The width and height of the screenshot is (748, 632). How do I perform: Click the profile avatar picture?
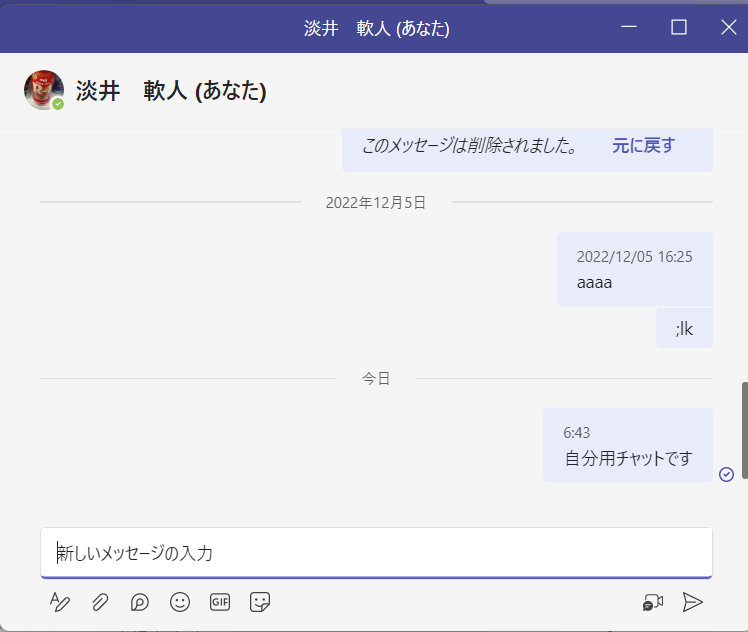[44, 90]
